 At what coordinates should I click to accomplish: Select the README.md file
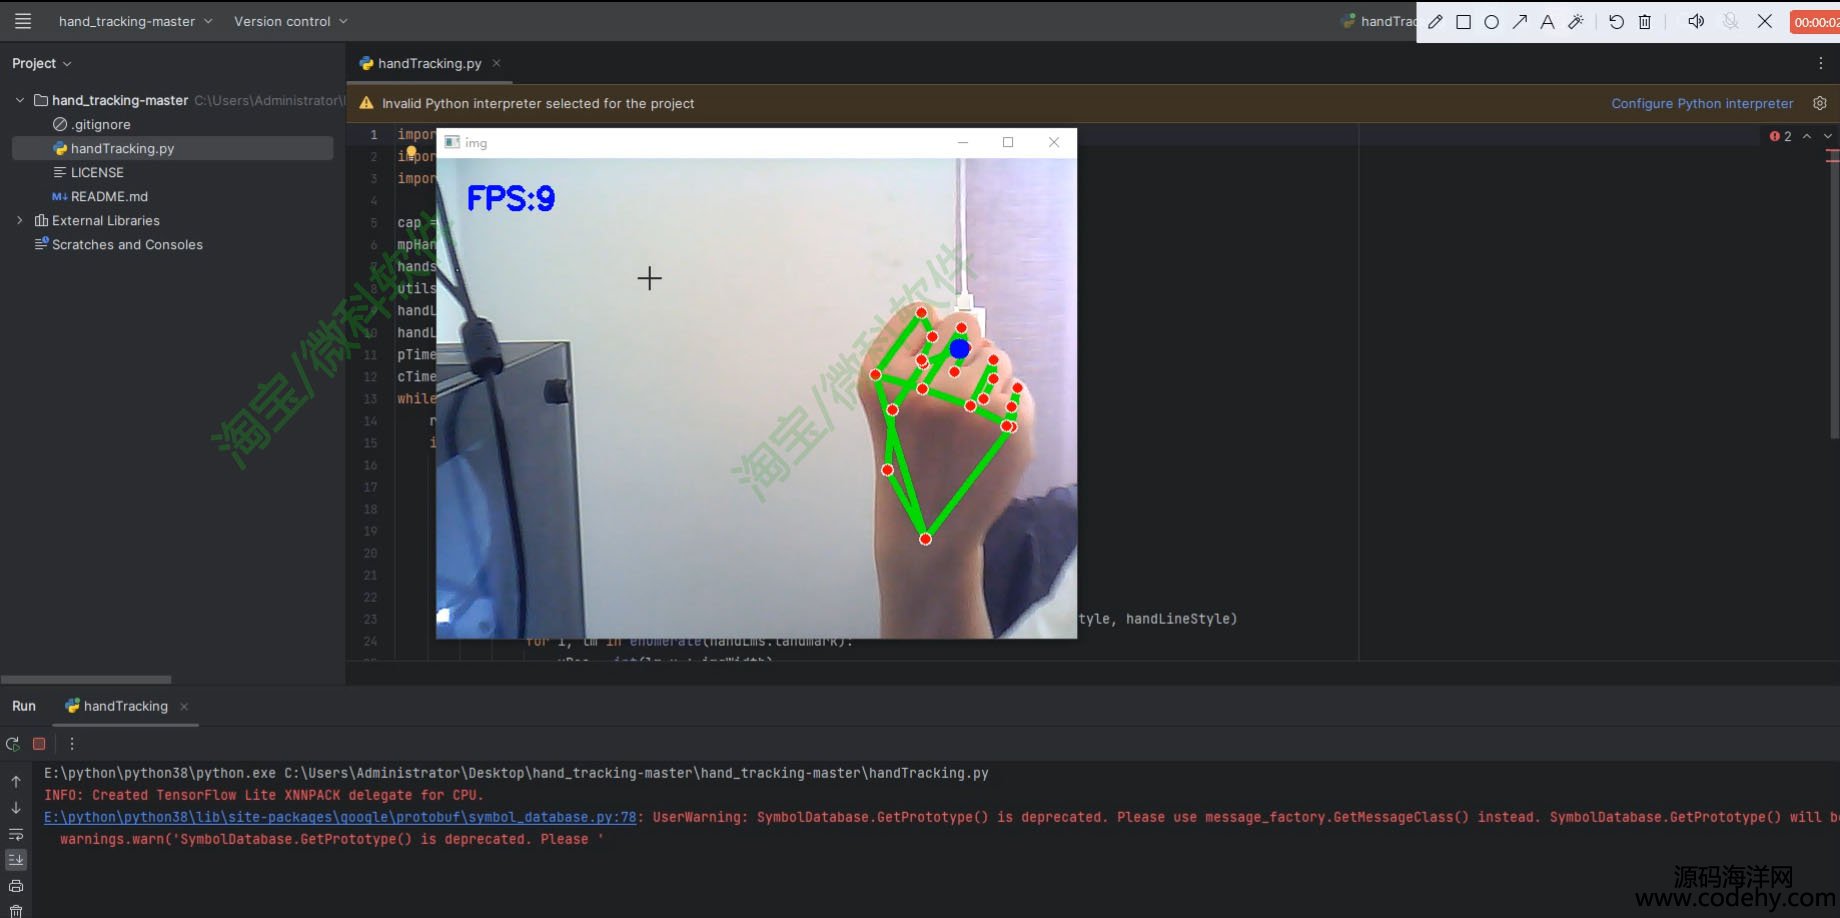(109, 196)
